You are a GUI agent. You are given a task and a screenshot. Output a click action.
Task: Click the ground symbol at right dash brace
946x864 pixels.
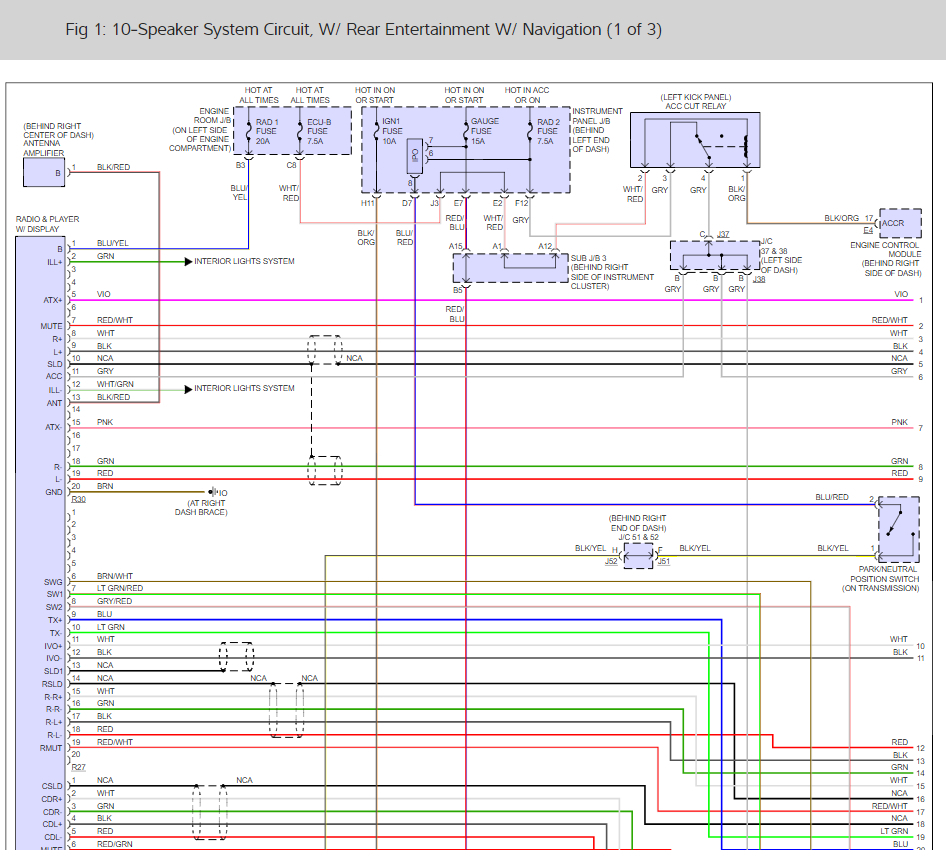(x=214, y=492)
